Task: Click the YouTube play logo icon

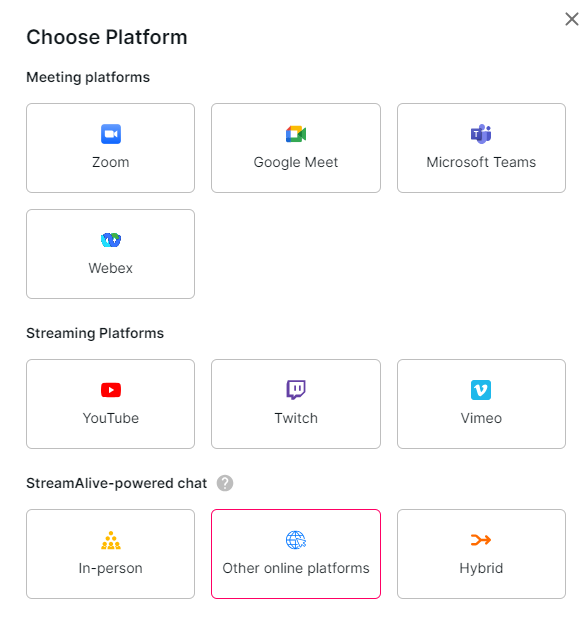Action: tap(111, 390)
